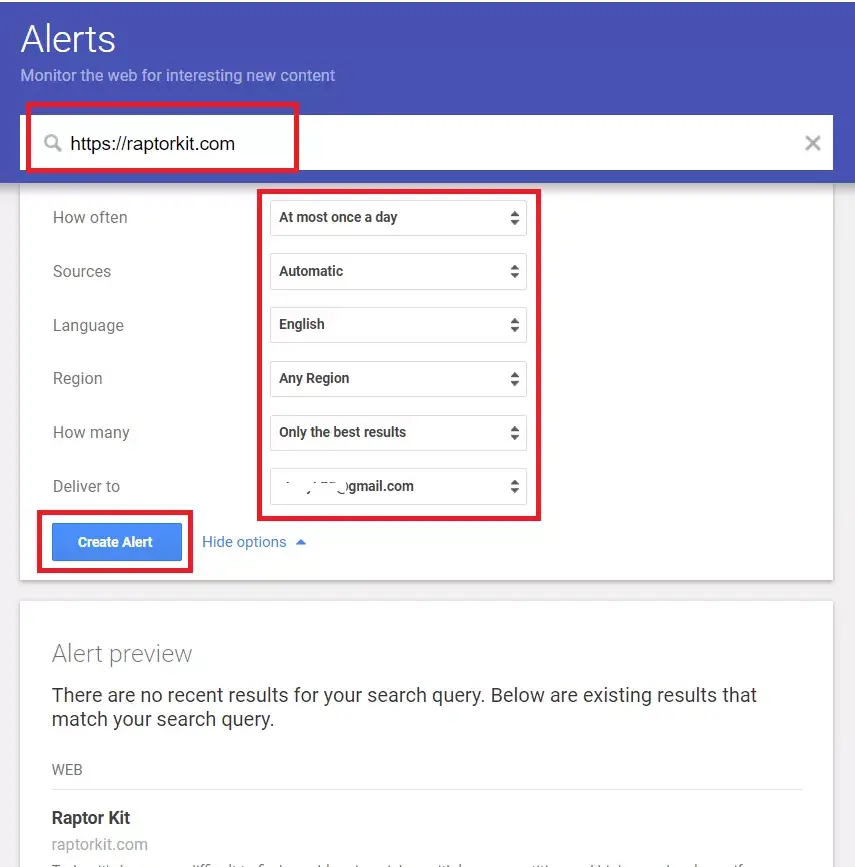The height and width of the screenshot is (867, 855).
Task: Select the 'Sources' label
Action: point(82,271)
